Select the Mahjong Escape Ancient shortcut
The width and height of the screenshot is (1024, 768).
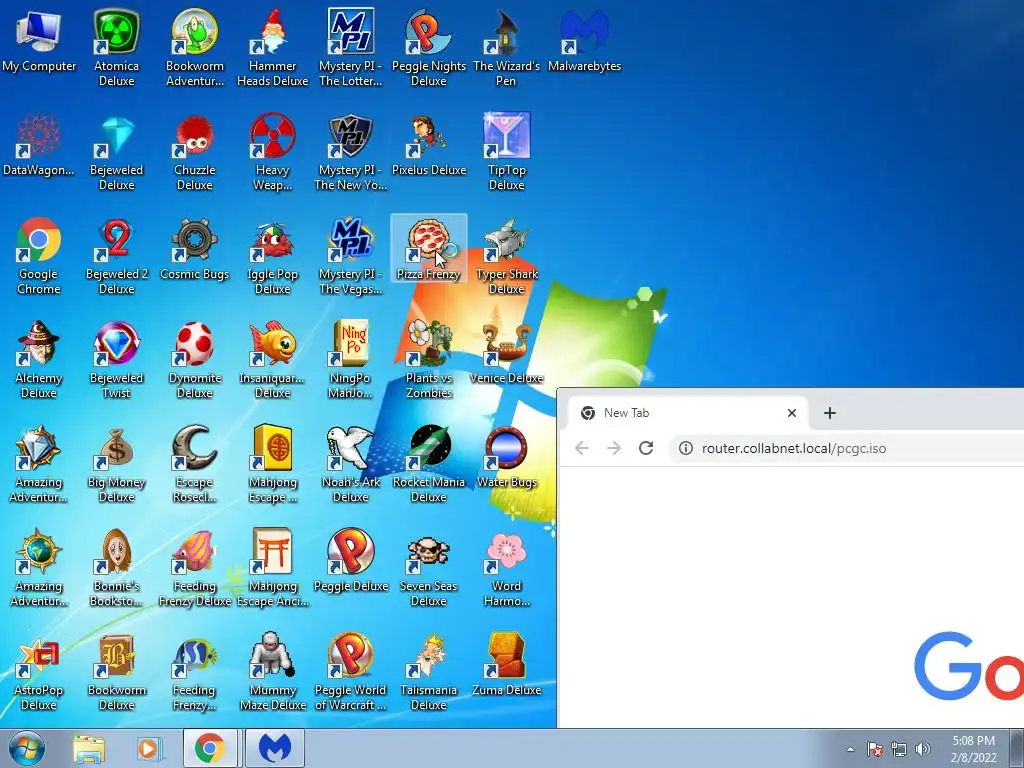[x=272, y=568]
